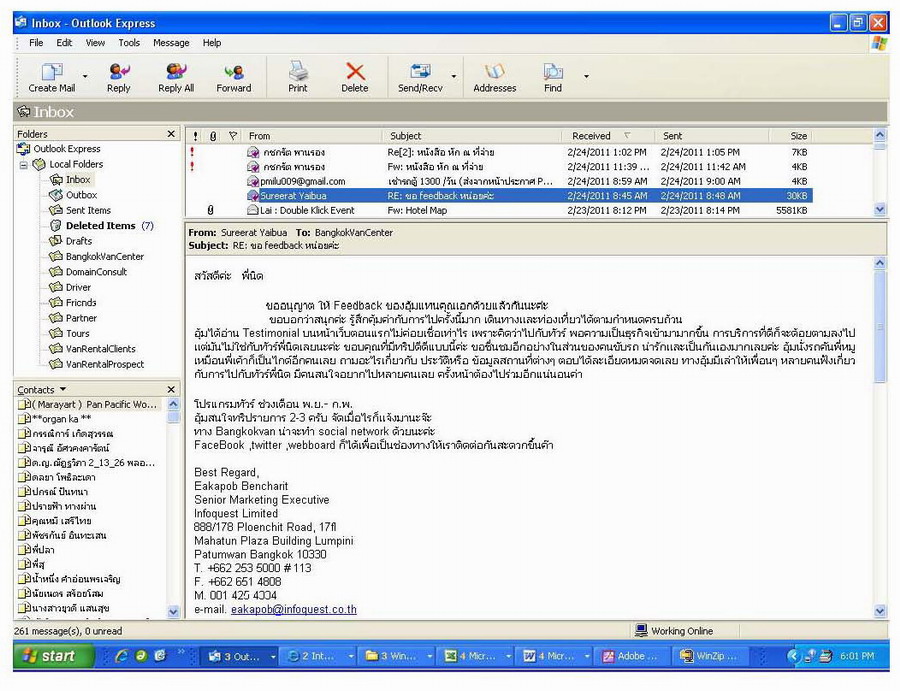Open the File menu
Screen dimensions: 900x691
36,42
